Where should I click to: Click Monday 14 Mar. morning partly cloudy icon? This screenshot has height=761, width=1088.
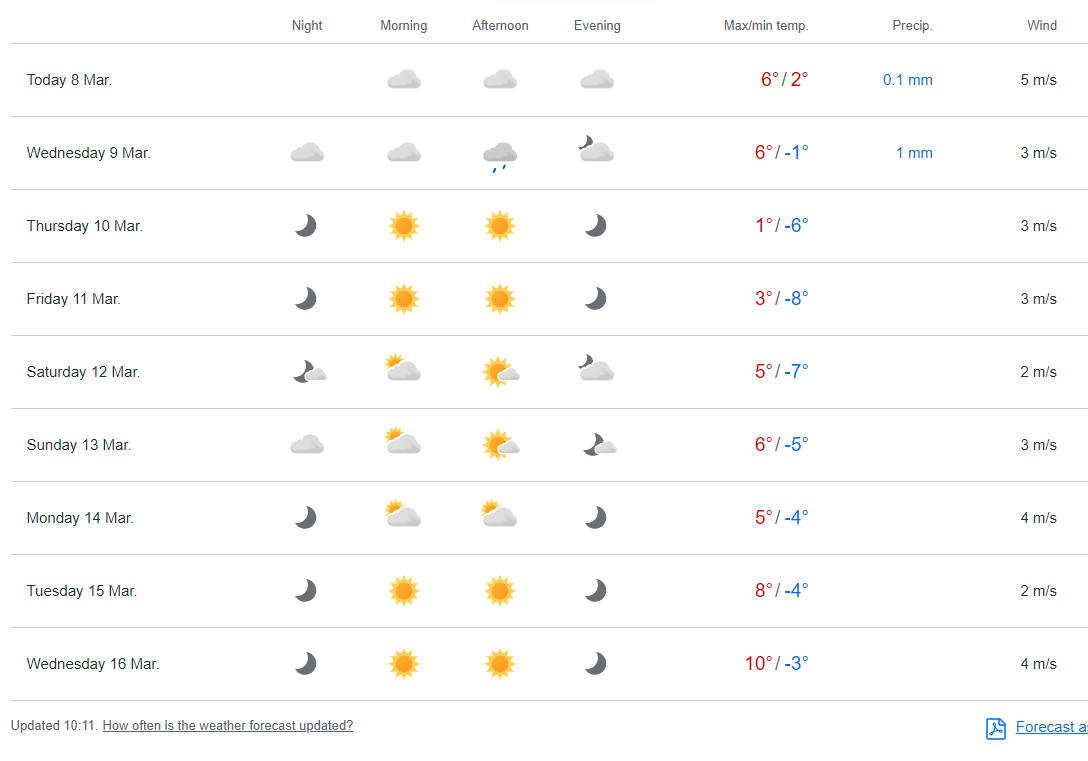(x=403, y=516)
